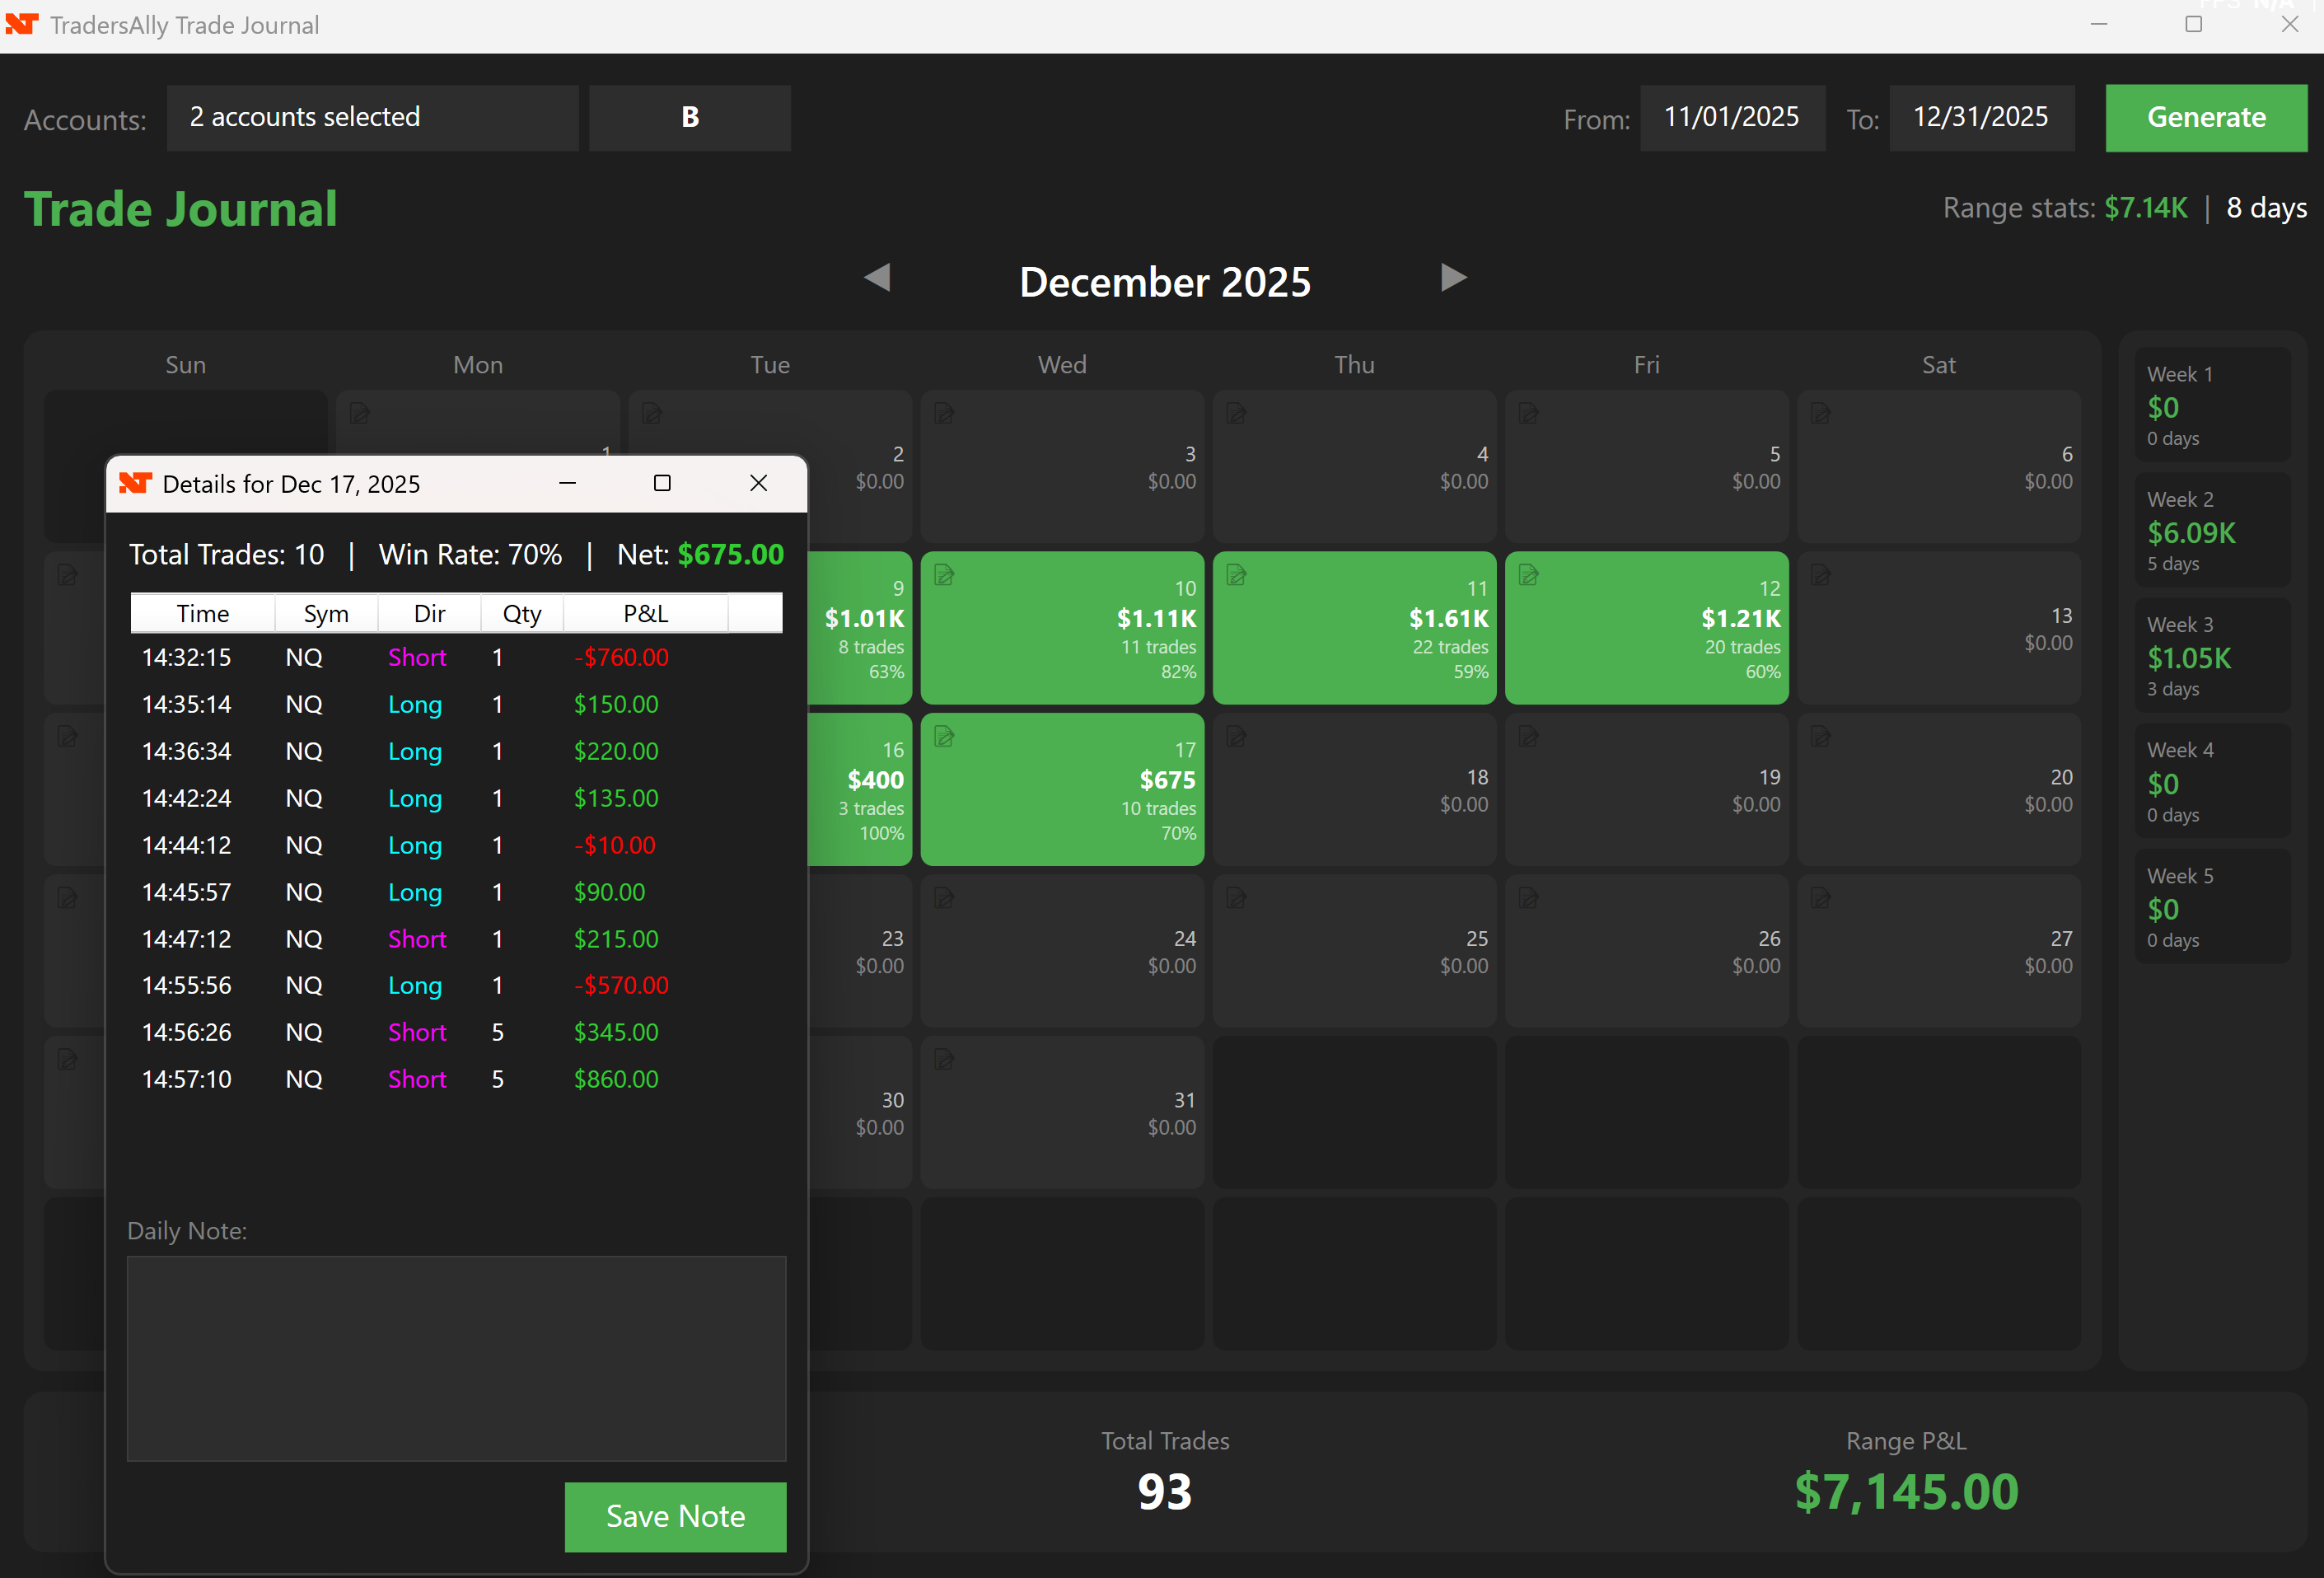2324x1578 pixels.
Task: Click the note icon on December 10 cell
Action: coord(944,575)
